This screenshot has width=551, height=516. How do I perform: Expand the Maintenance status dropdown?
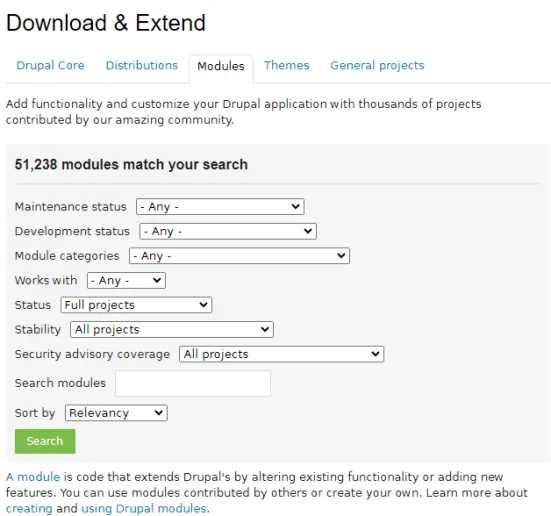(220, 207)
